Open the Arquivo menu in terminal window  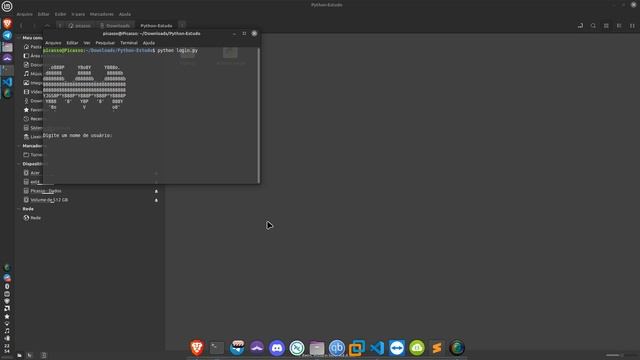[x=53, y=43]
